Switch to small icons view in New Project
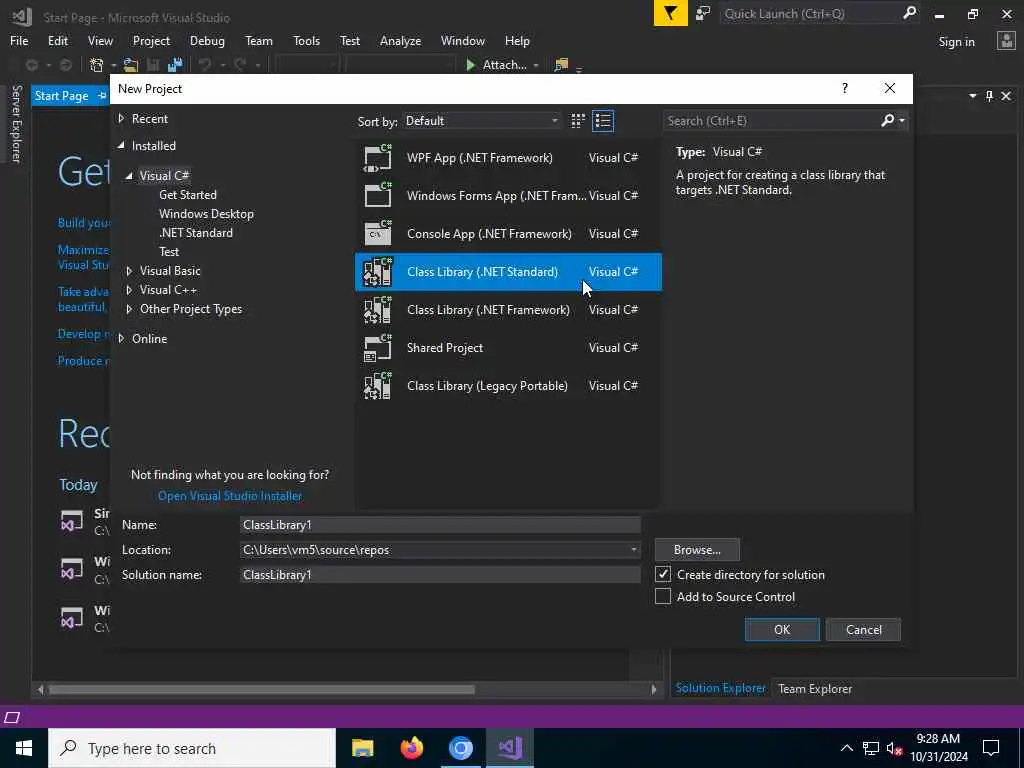This screenshot has height=768, width=1024. (578, 121)
